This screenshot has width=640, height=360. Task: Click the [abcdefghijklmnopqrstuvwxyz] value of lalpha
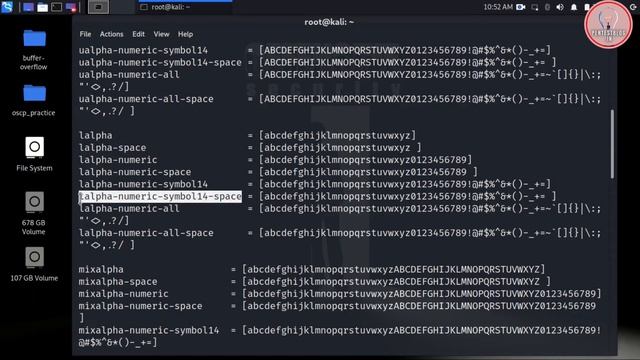338,136
